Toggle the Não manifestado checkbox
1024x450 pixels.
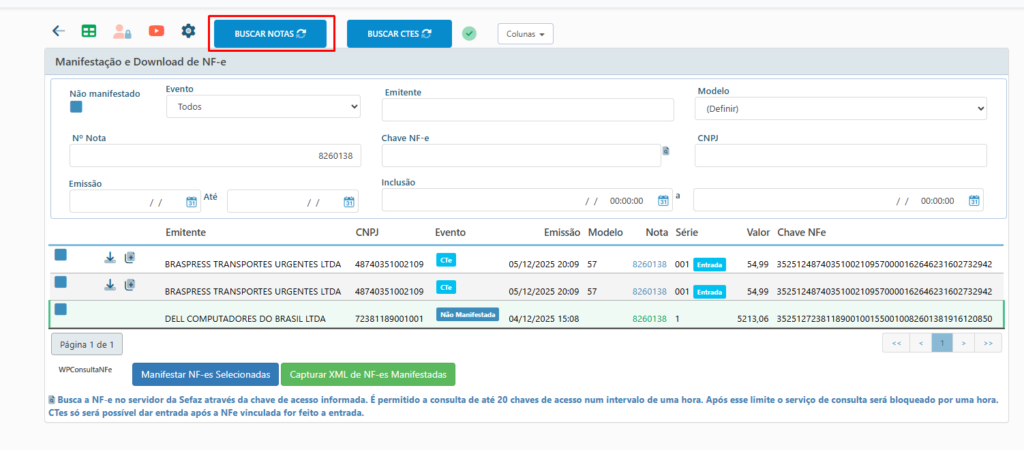tap(76, 107)
